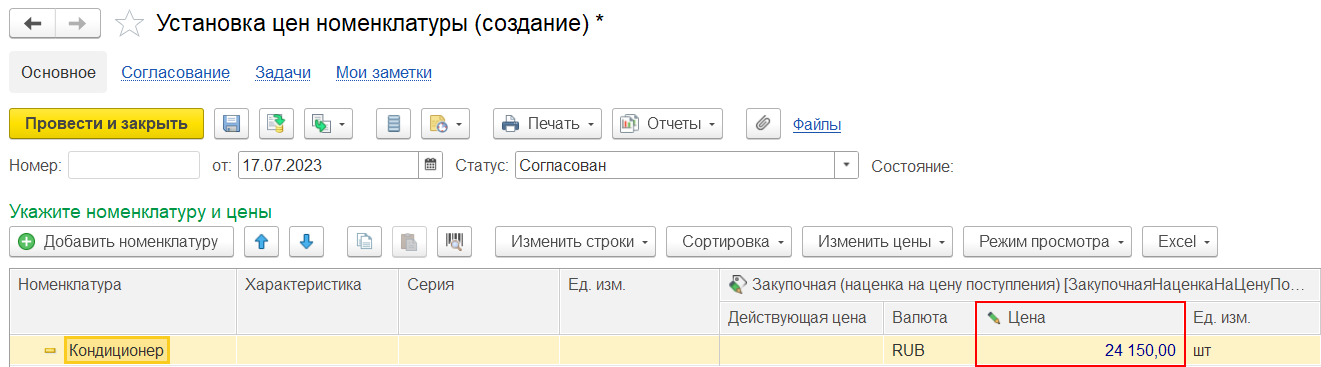This screenshot has width=1321, height=367.
Task: Open document movements list icon
Action: click(393, 124)
